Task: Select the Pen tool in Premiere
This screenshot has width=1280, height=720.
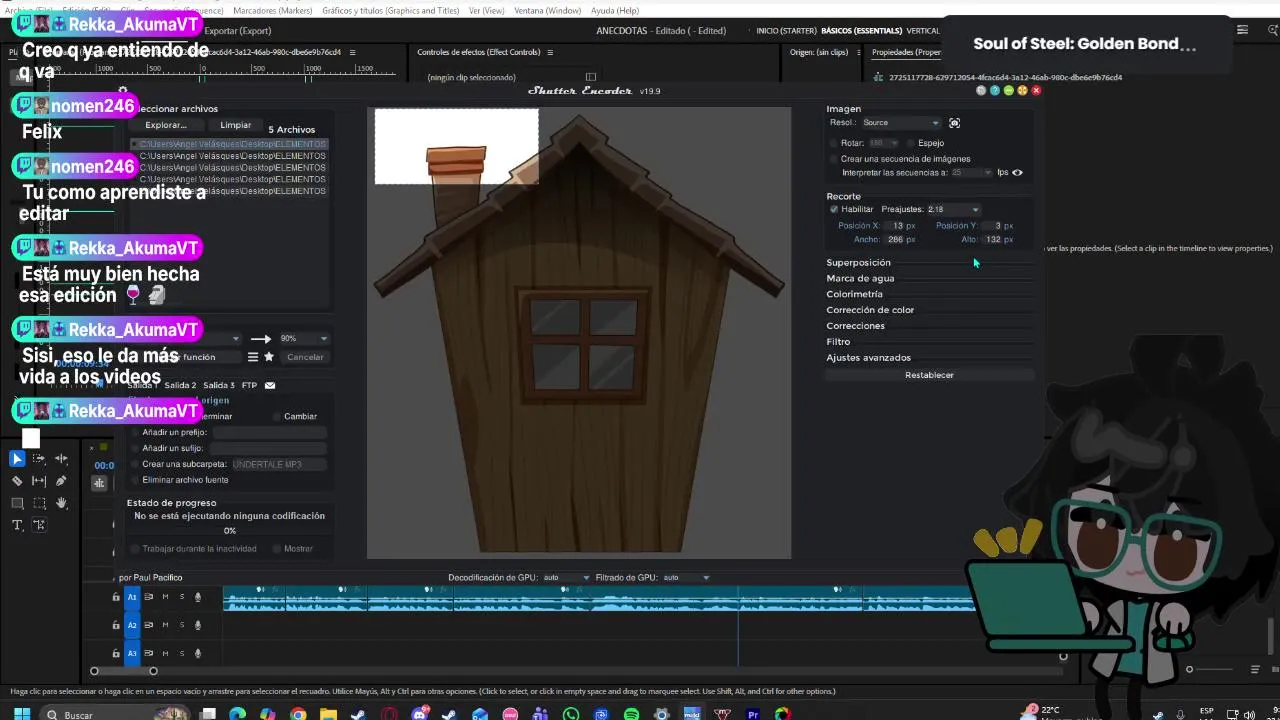Action: pos(61,481)
